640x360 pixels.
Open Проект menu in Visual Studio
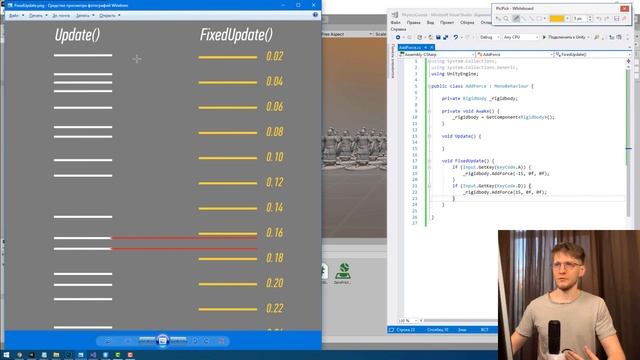(447, 22)
